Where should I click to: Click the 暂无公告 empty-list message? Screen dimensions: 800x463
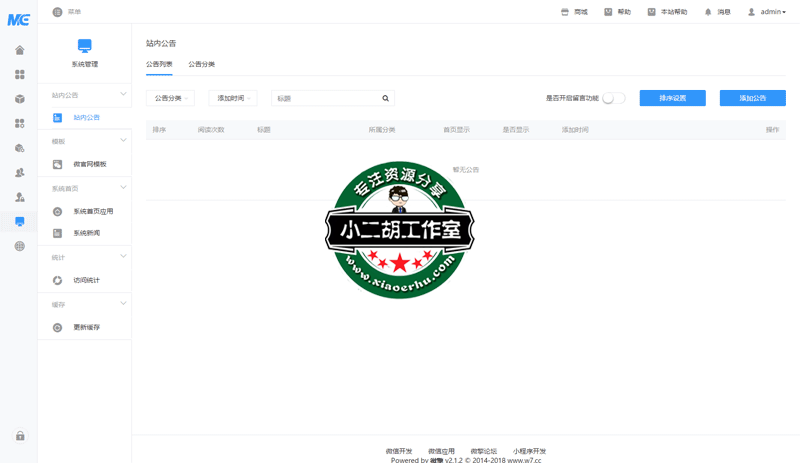[466, 169]
